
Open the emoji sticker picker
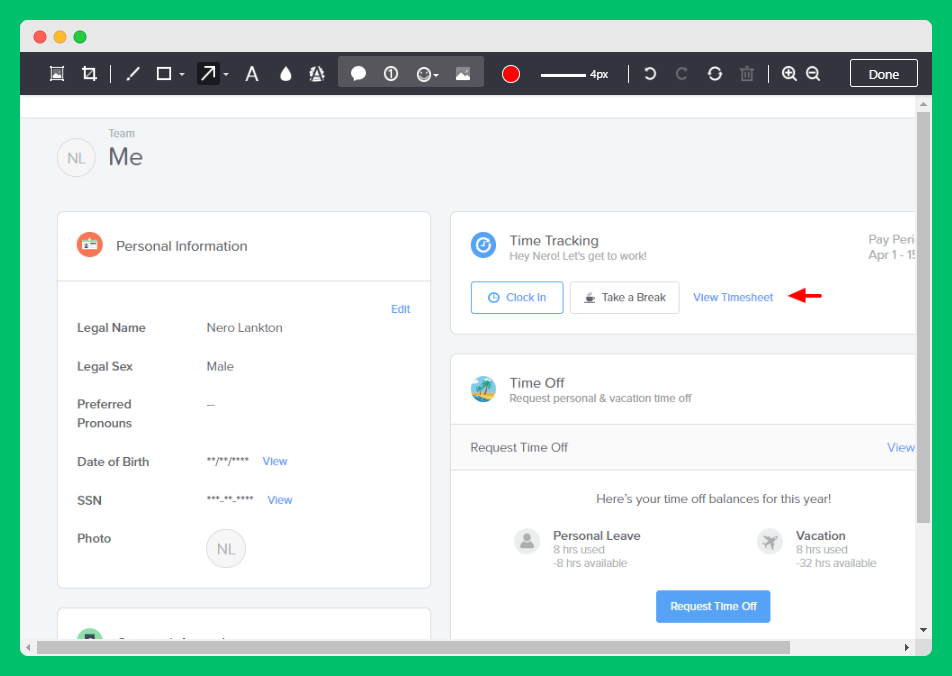pos(427,74)
